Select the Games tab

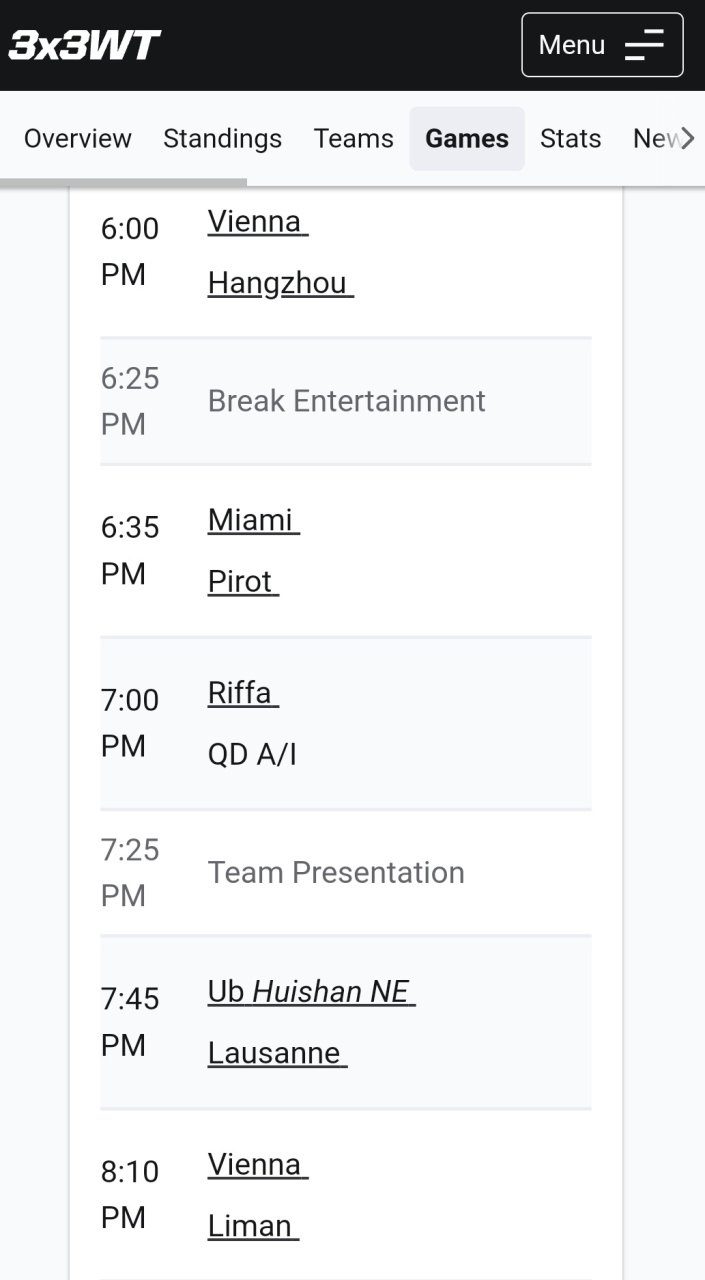467,139
